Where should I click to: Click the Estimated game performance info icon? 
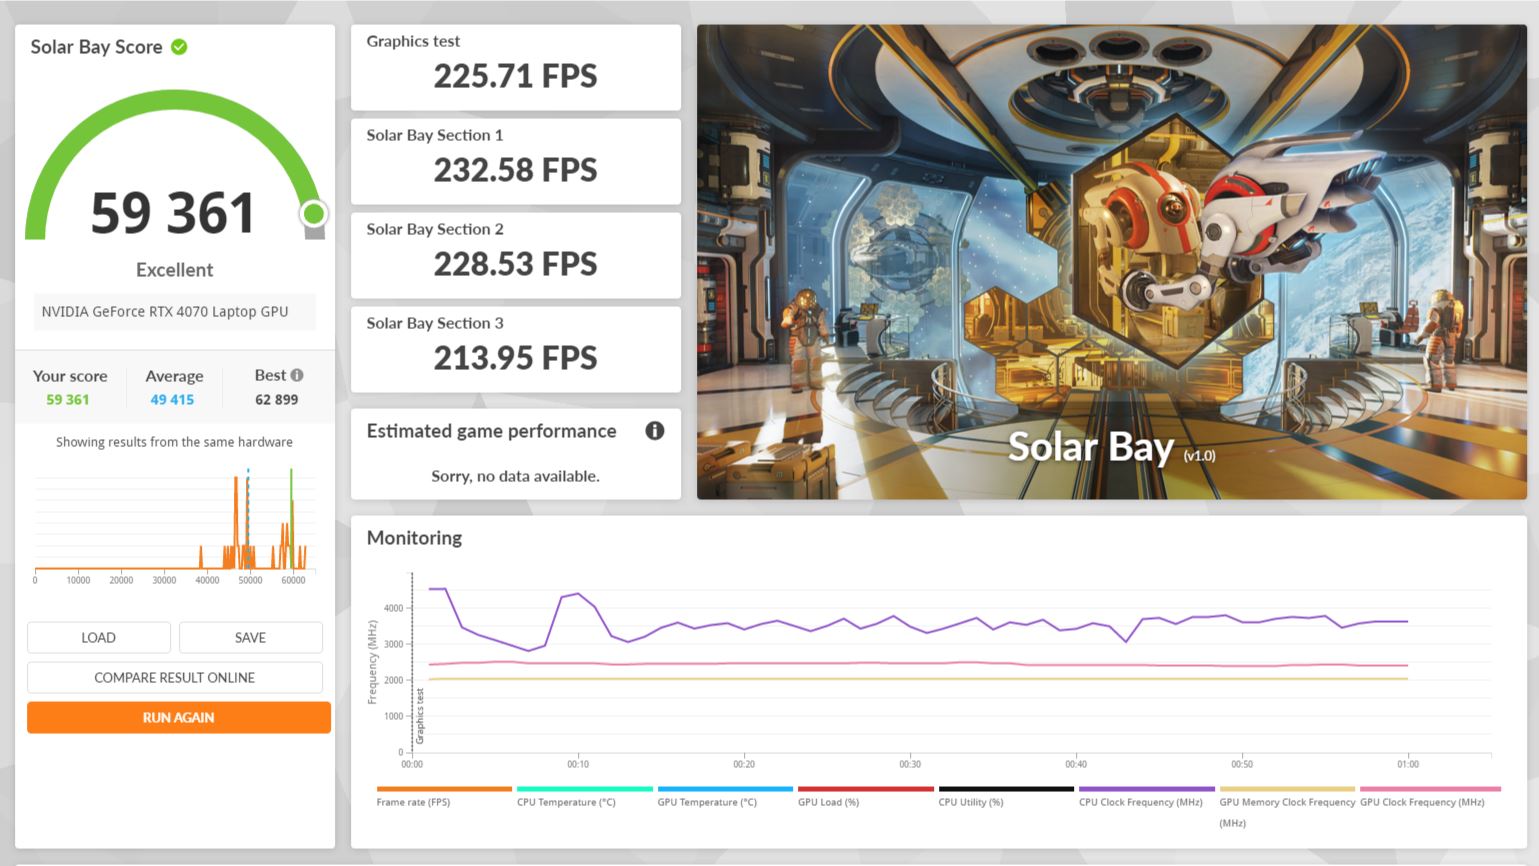point(655,431)
